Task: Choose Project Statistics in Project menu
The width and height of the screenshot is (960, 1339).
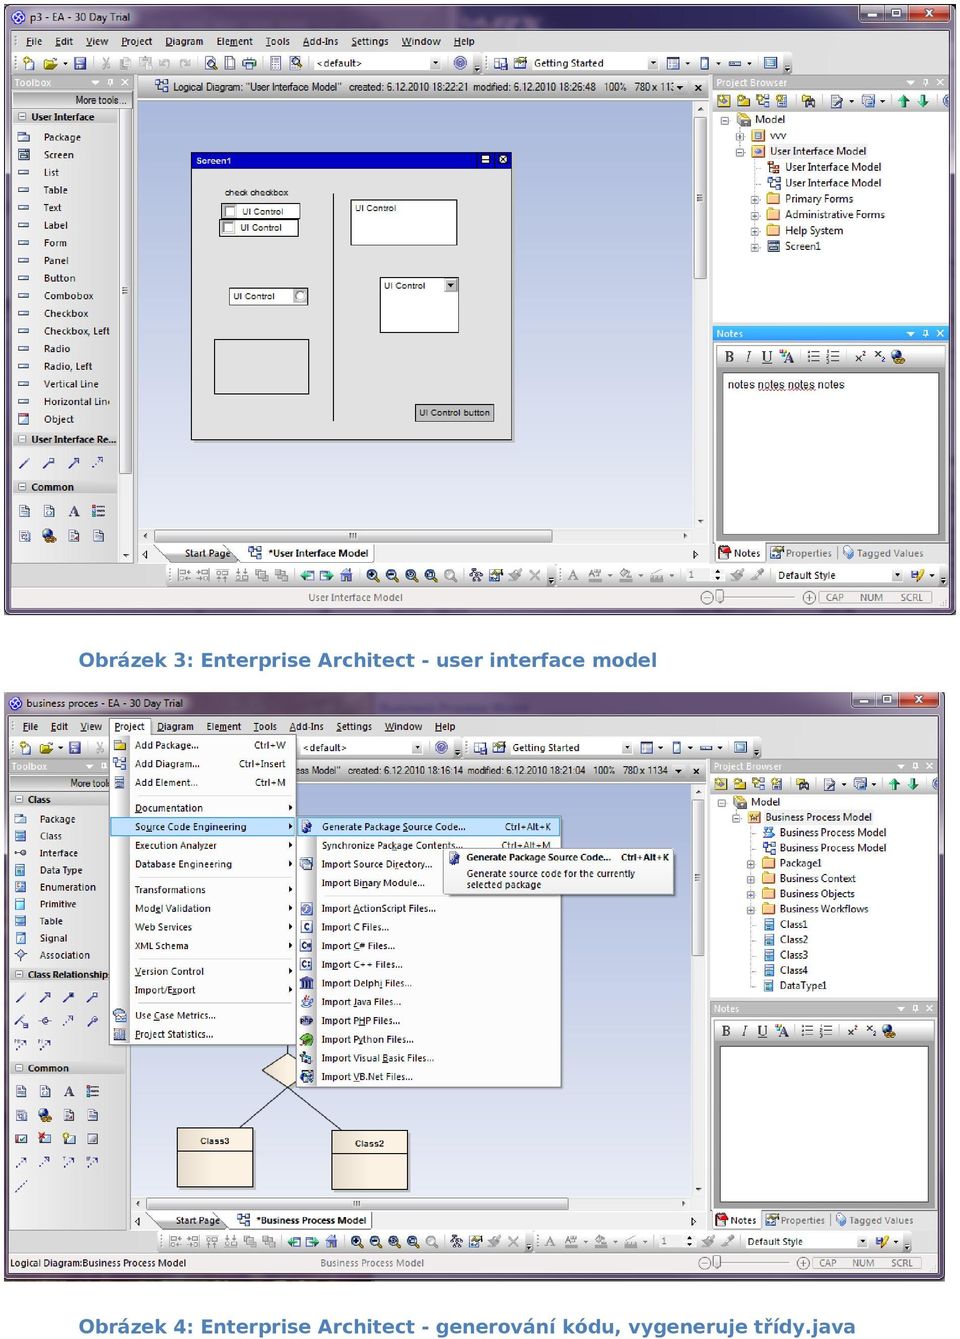Action: (174, 1035)
